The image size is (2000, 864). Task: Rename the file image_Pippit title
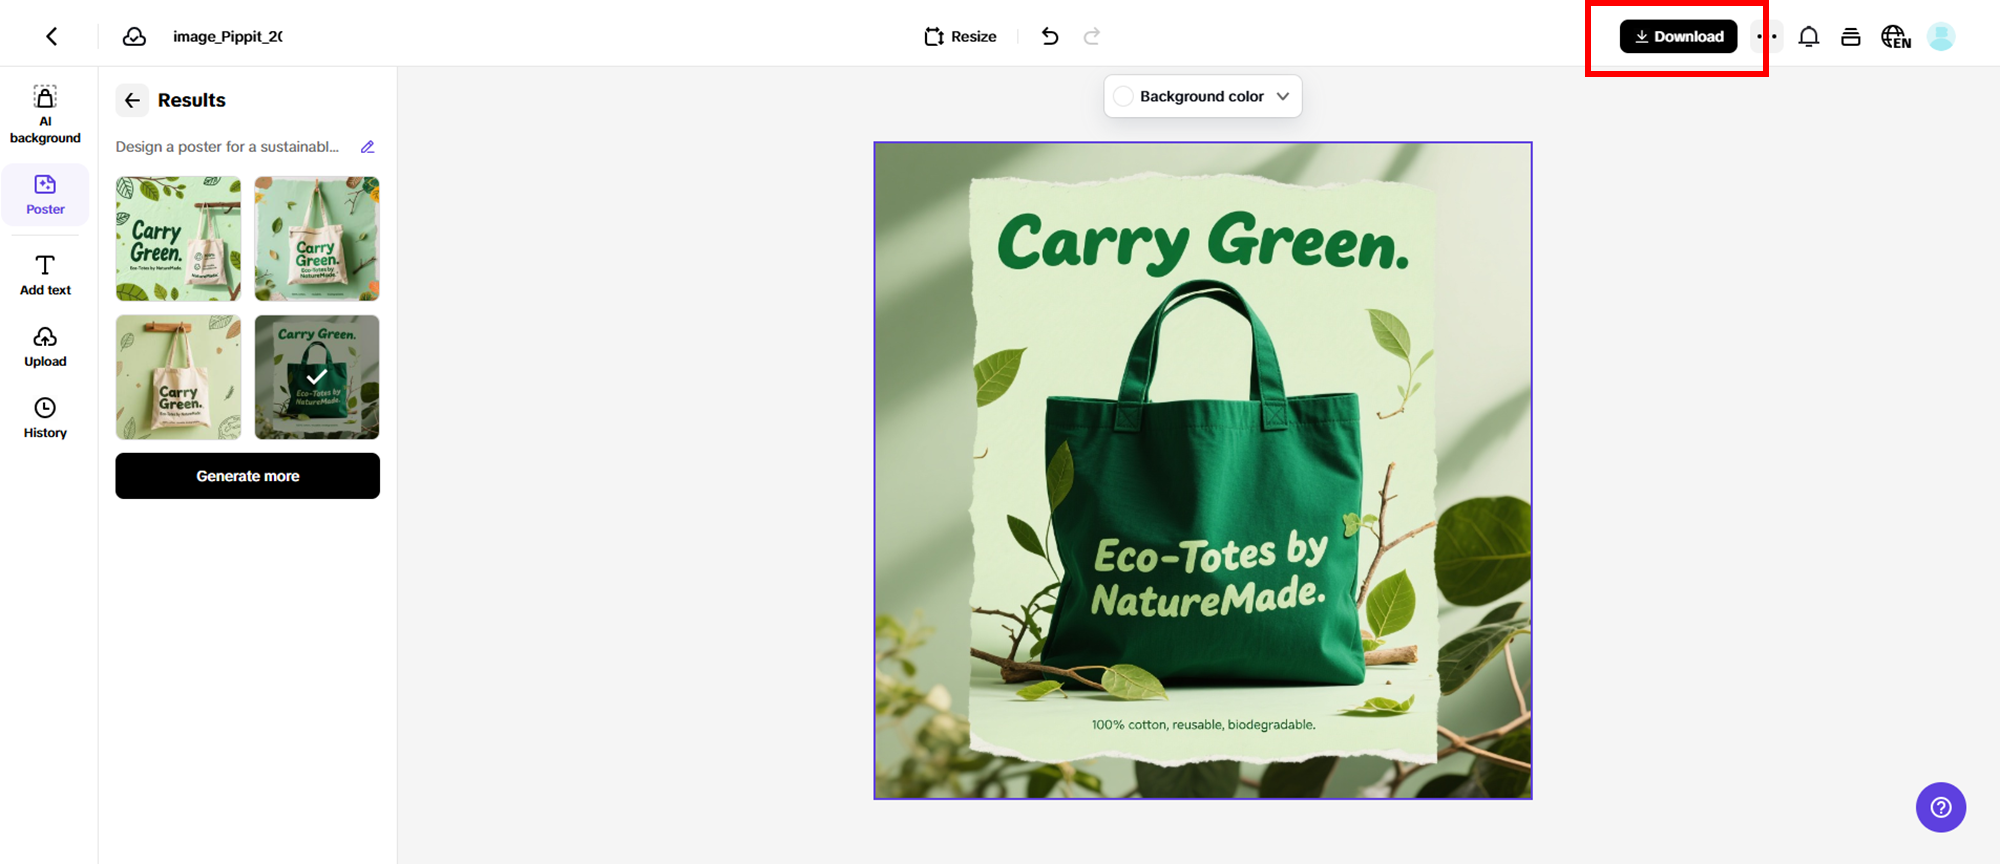tap(227, 37)
